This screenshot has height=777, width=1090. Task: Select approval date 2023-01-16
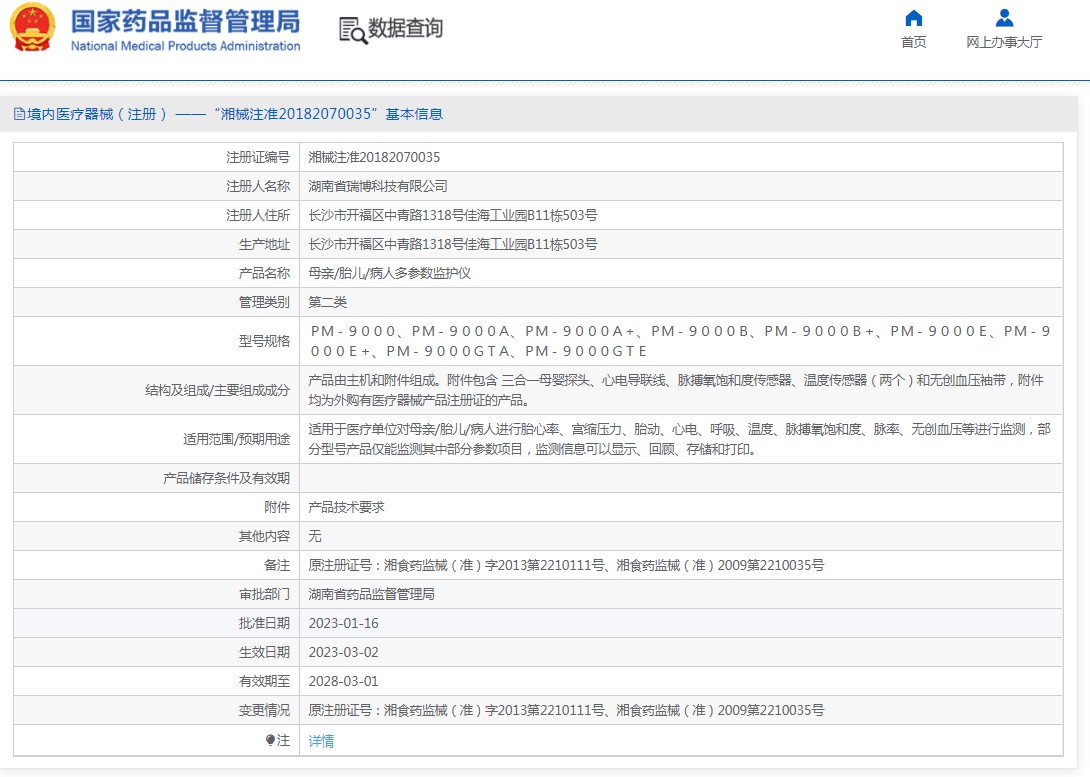click(x=343, y=623)
